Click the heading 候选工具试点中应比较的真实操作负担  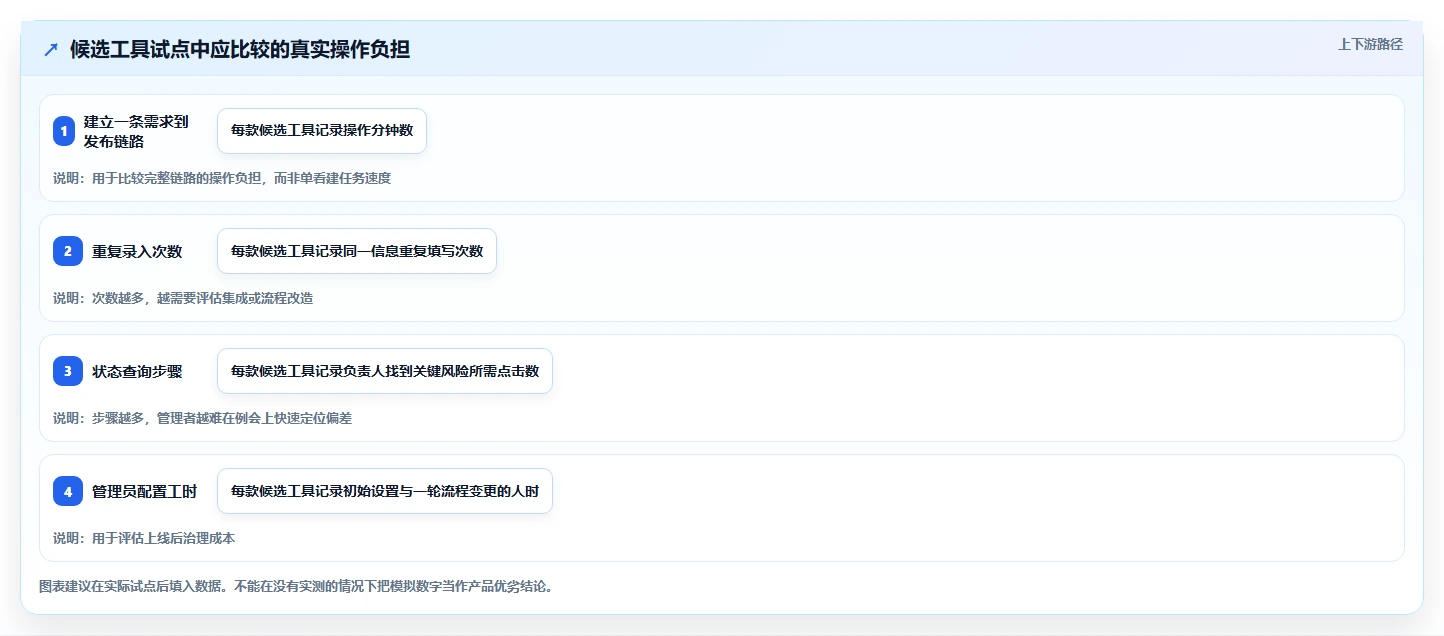240,50
